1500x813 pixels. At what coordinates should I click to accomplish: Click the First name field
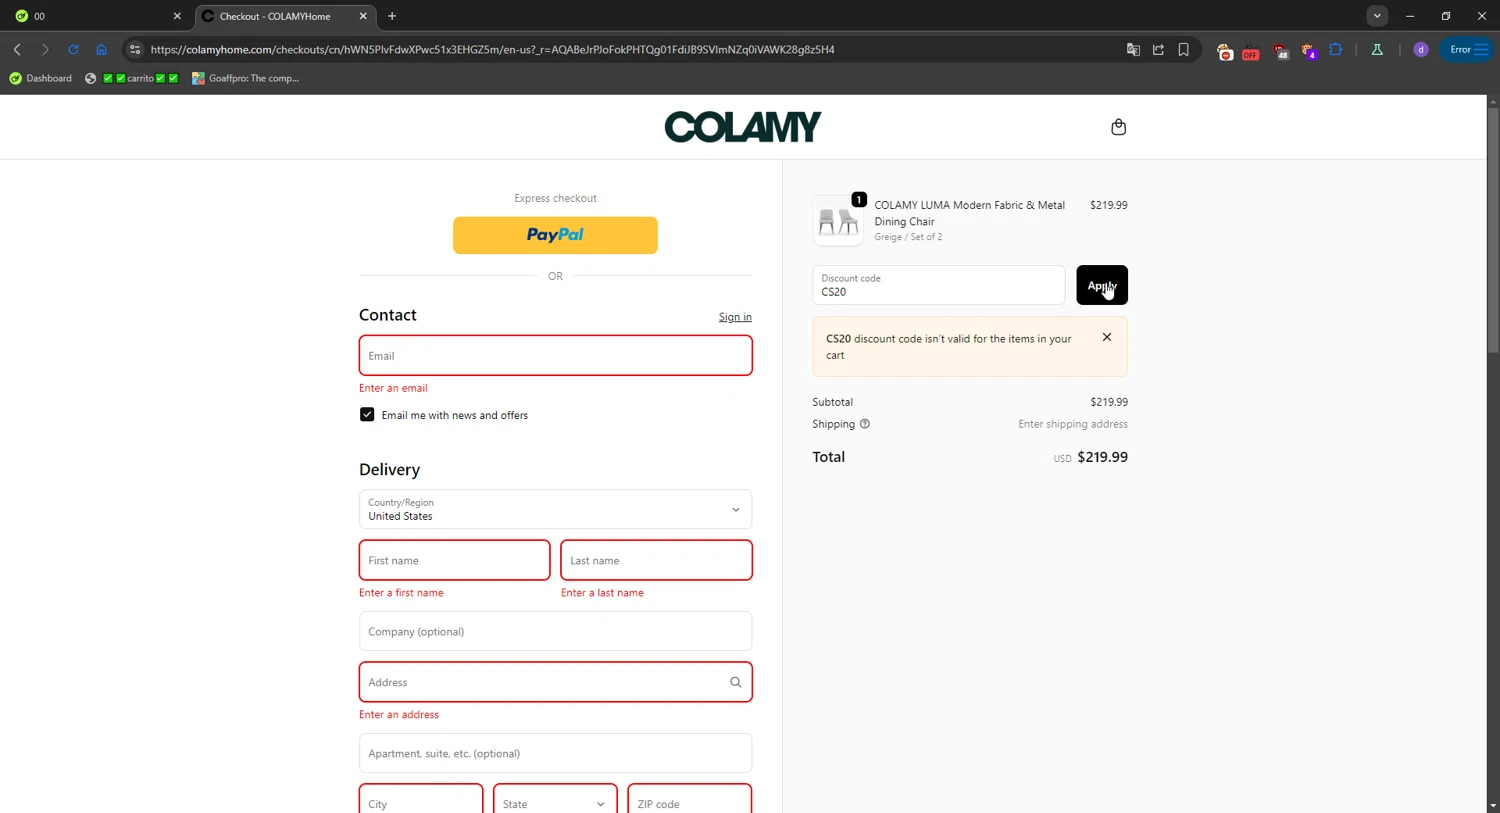tap(454, 560)
